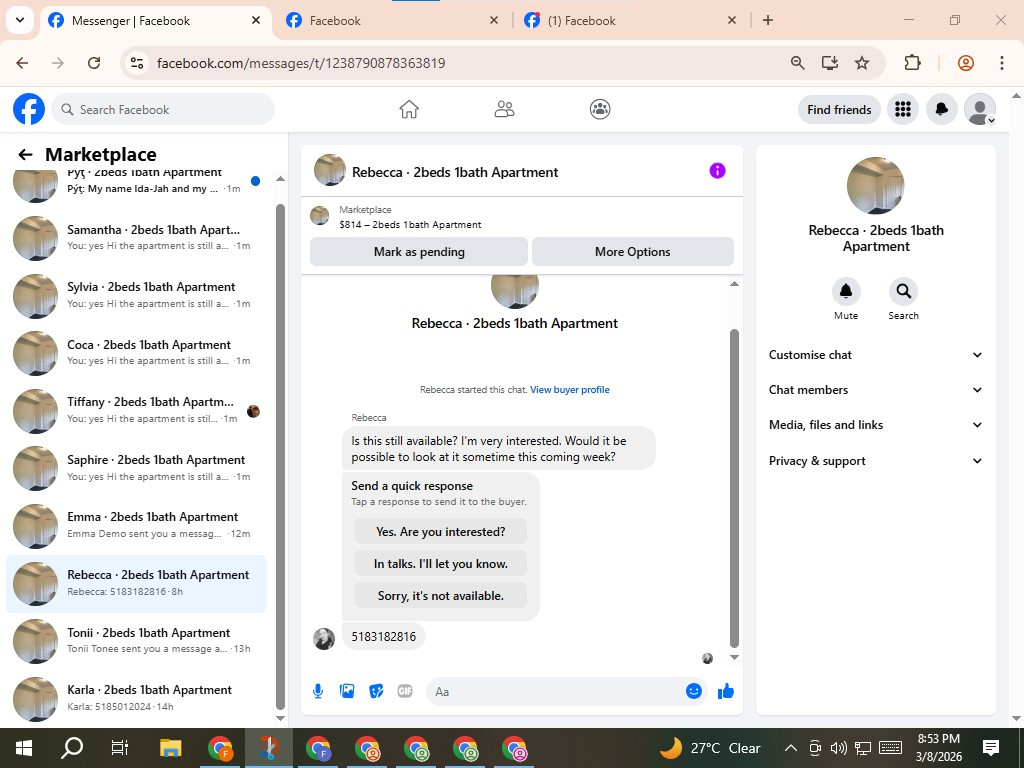Click the conversation list scrollbar
The width and height of the screenshot is (1024, 768).
(280, 456)
